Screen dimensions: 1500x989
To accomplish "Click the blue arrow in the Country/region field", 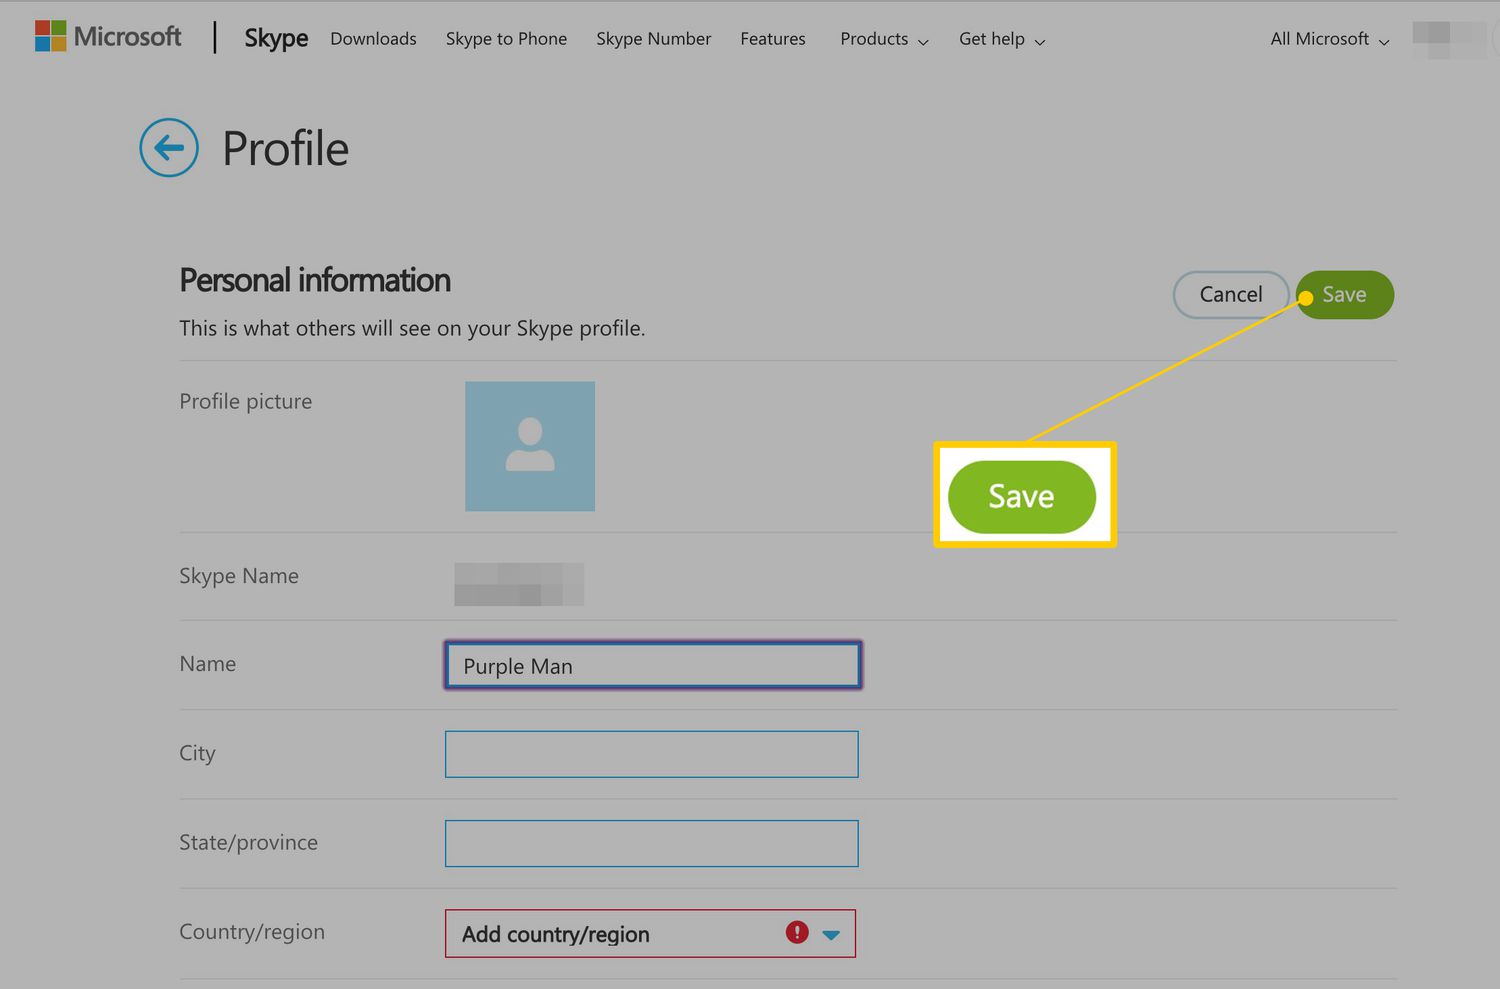I will [x=831, y=934].
